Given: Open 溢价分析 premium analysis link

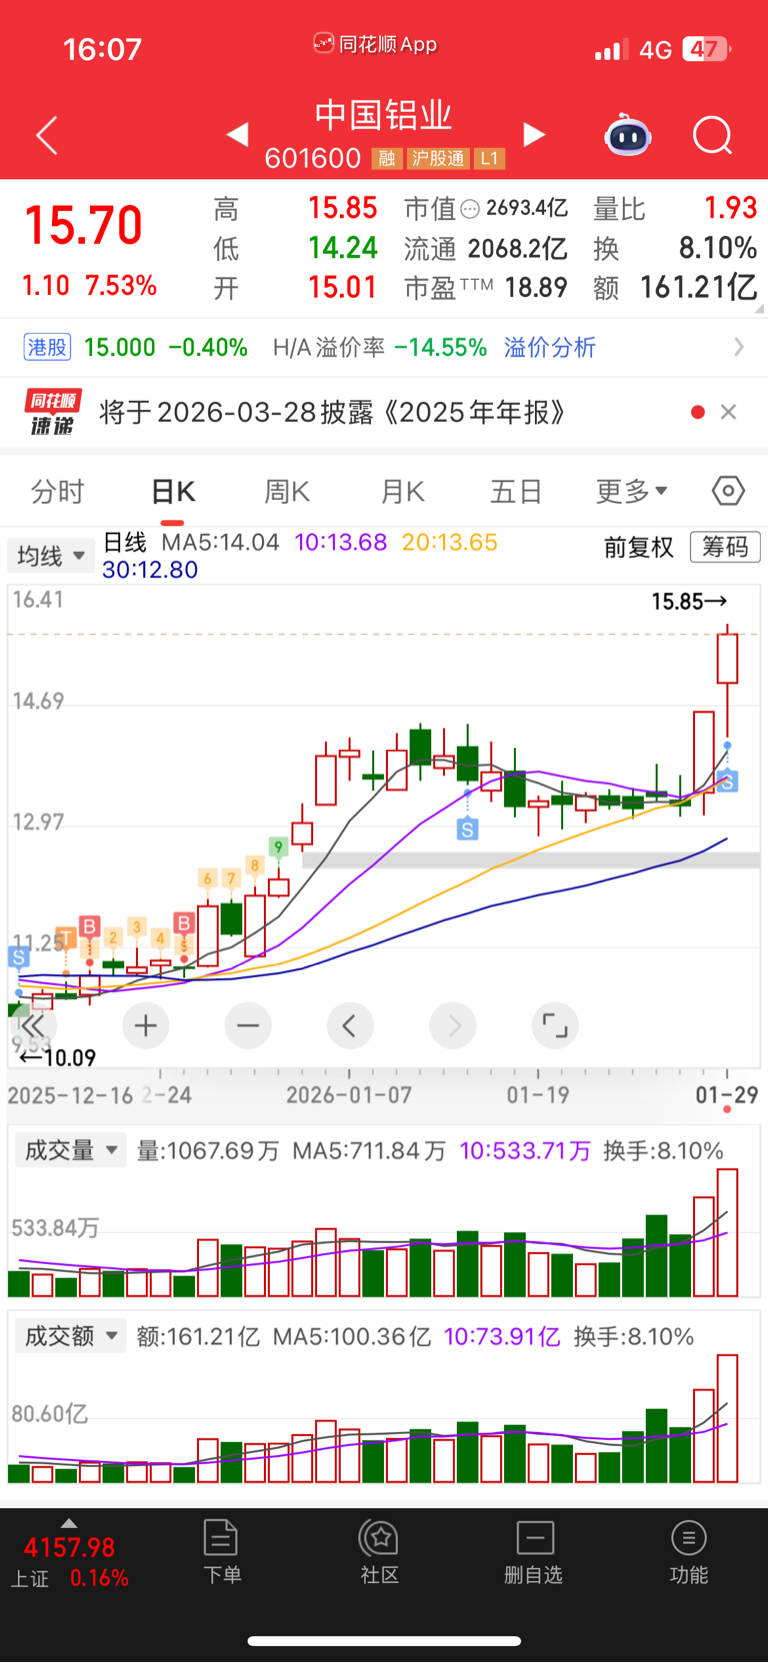Looking at the screenshot, I should (550, 347).
